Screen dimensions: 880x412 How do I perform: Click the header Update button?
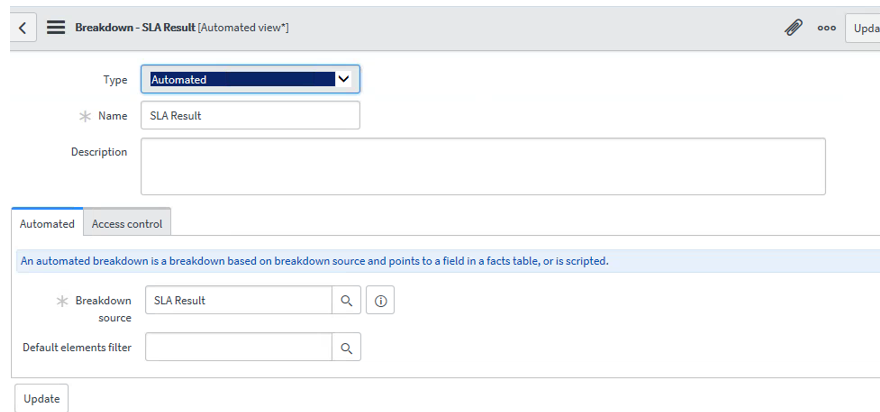point(863,28)
